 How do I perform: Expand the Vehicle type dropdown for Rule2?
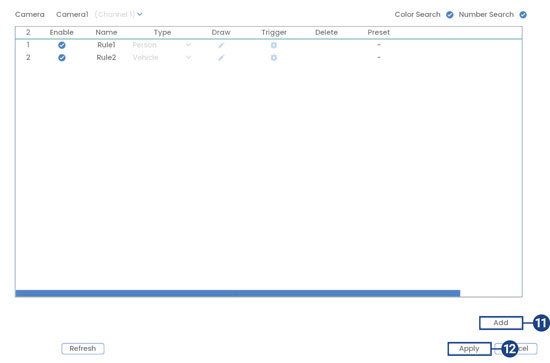[x=162, y=58]
